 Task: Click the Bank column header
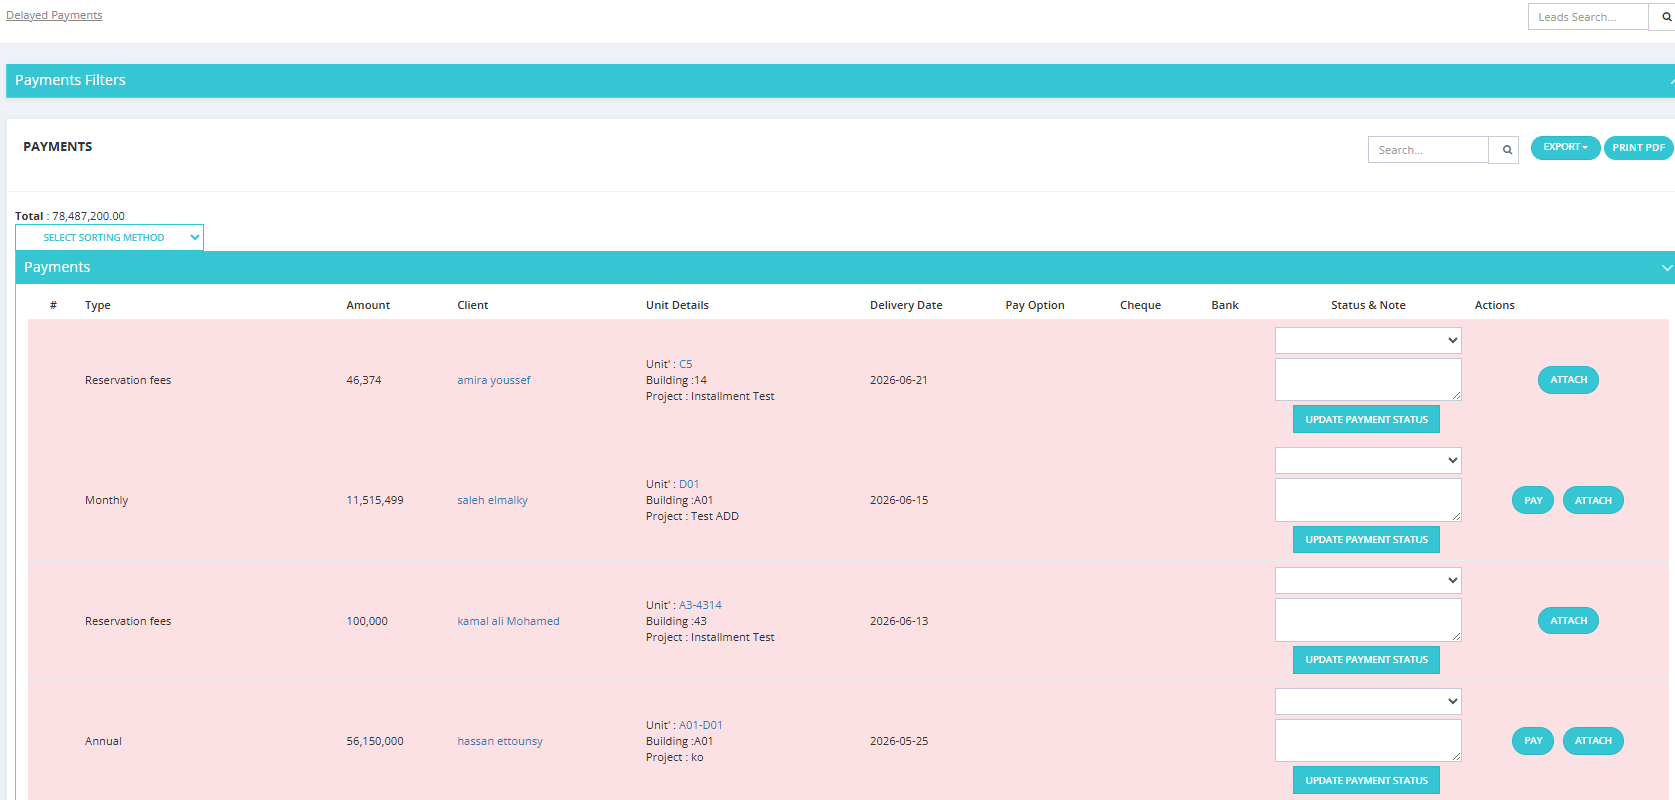pos(1225,305)
